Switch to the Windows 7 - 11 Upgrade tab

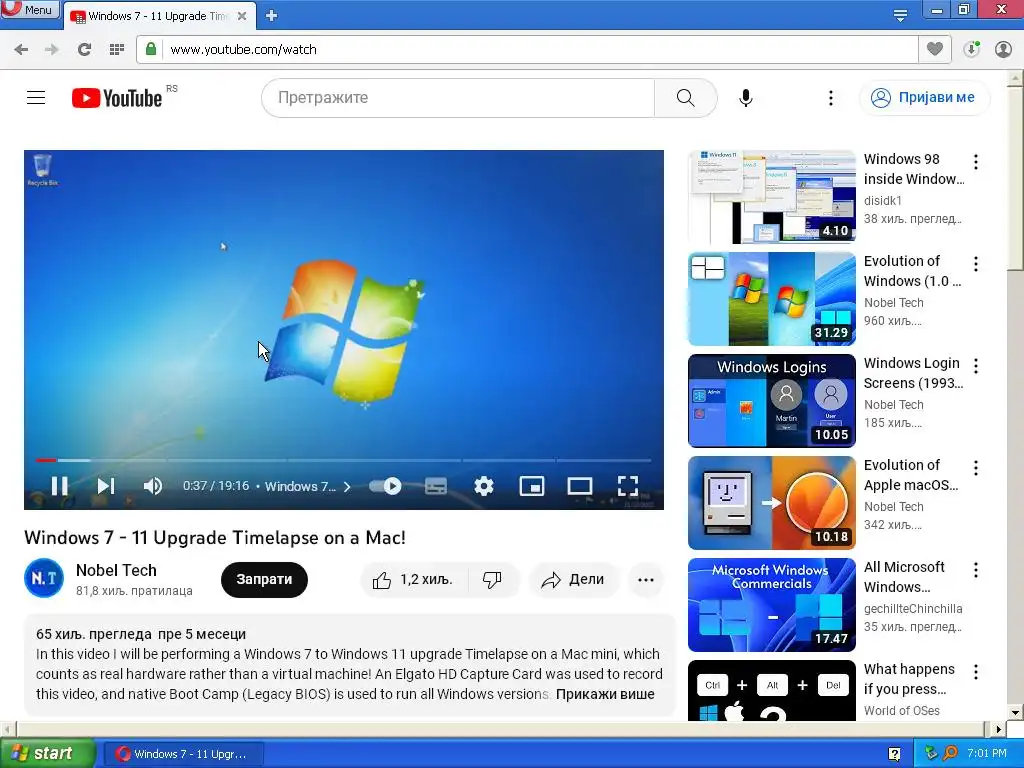click(x=157, y=16)
